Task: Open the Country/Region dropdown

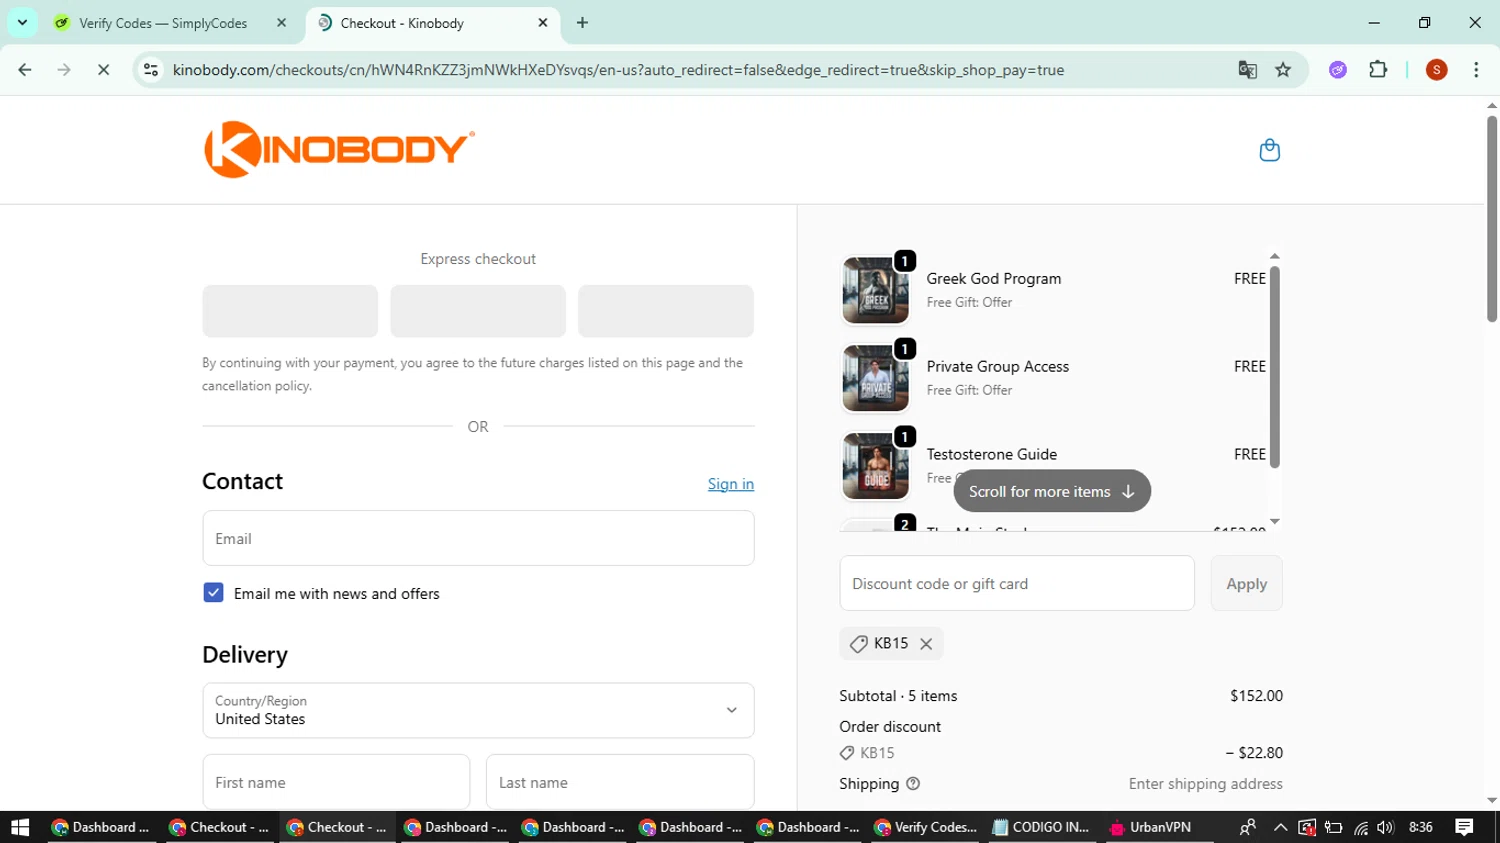Action: pyautogui.click(x=478, y=710)
